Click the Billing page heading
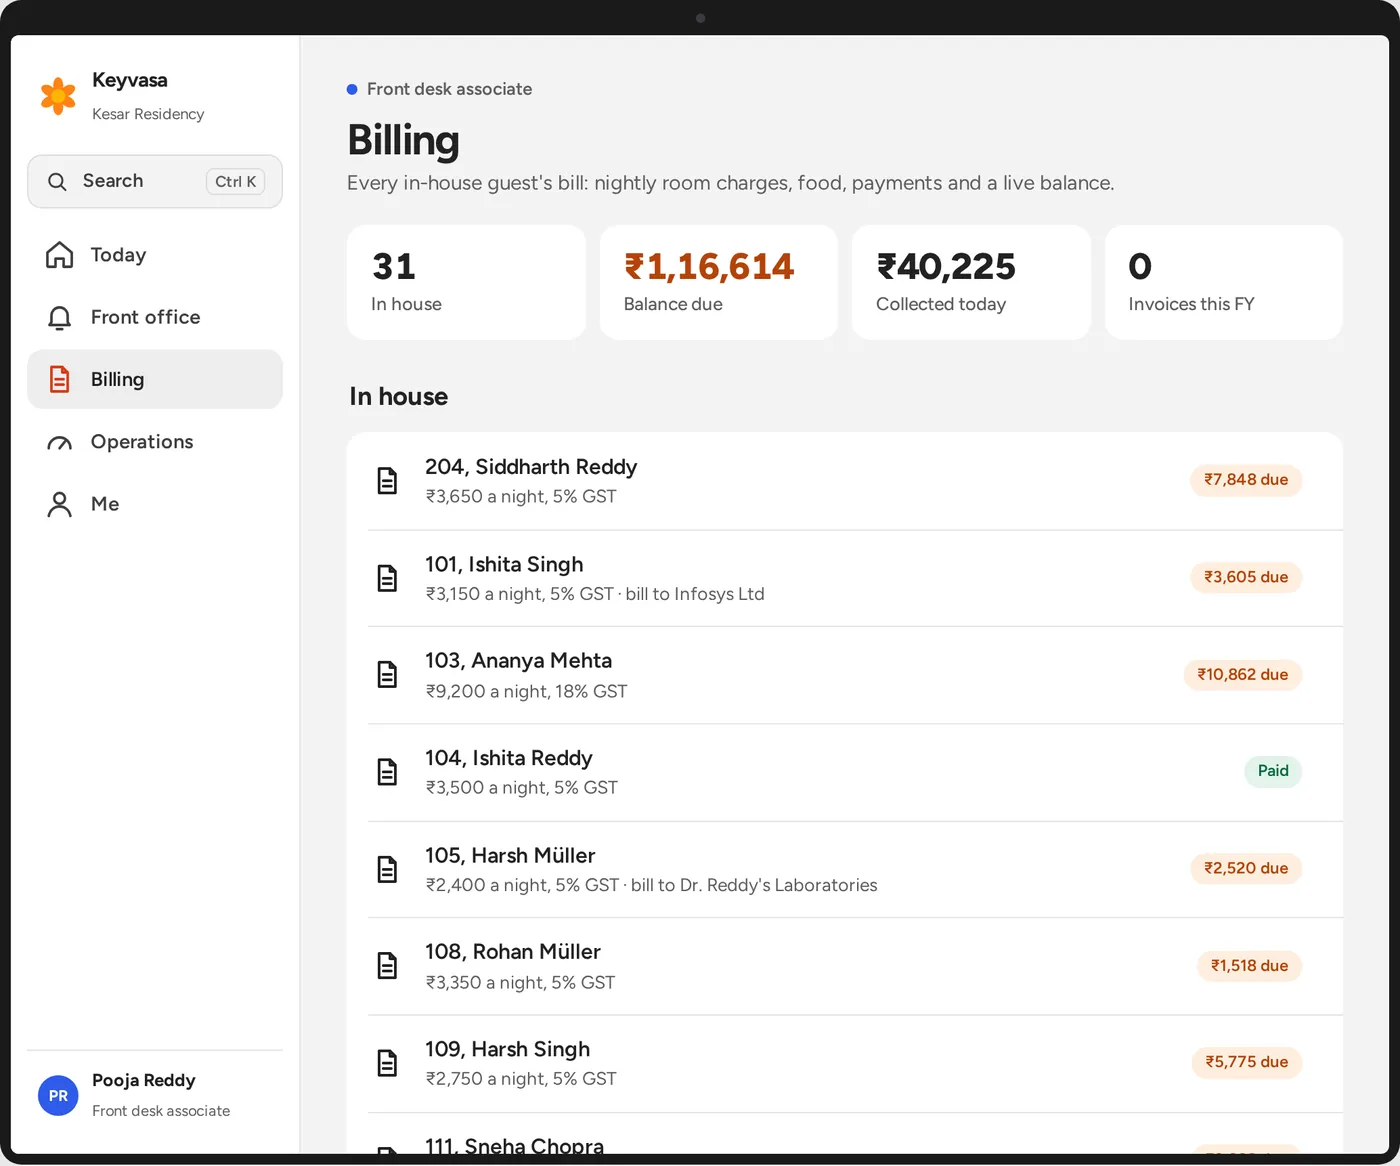1400x1166 pixels. tap(403, 140)
